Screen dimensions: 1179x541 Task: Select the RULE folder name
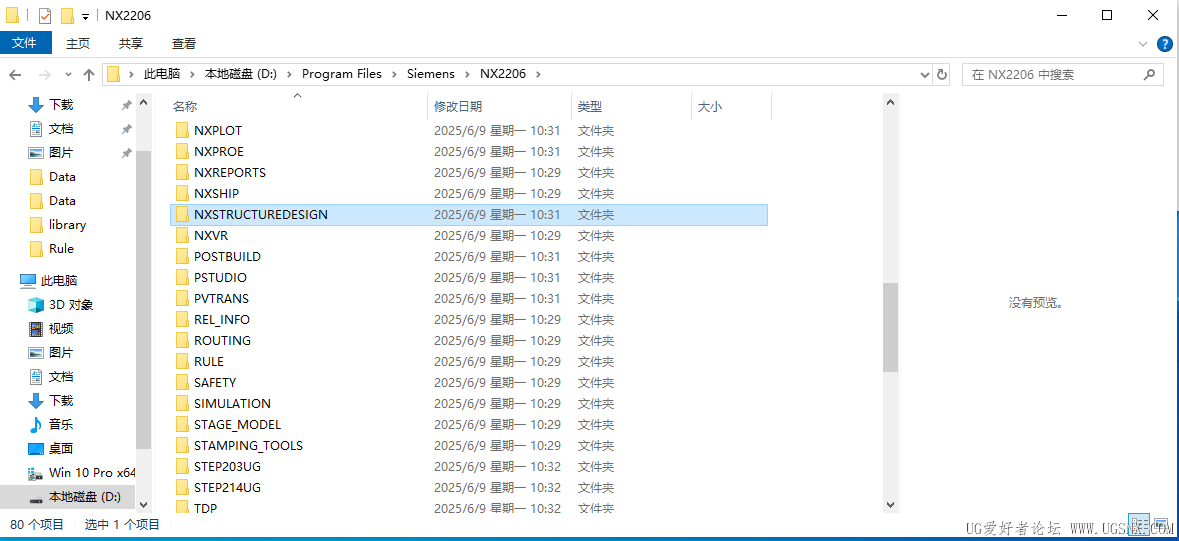209,362
